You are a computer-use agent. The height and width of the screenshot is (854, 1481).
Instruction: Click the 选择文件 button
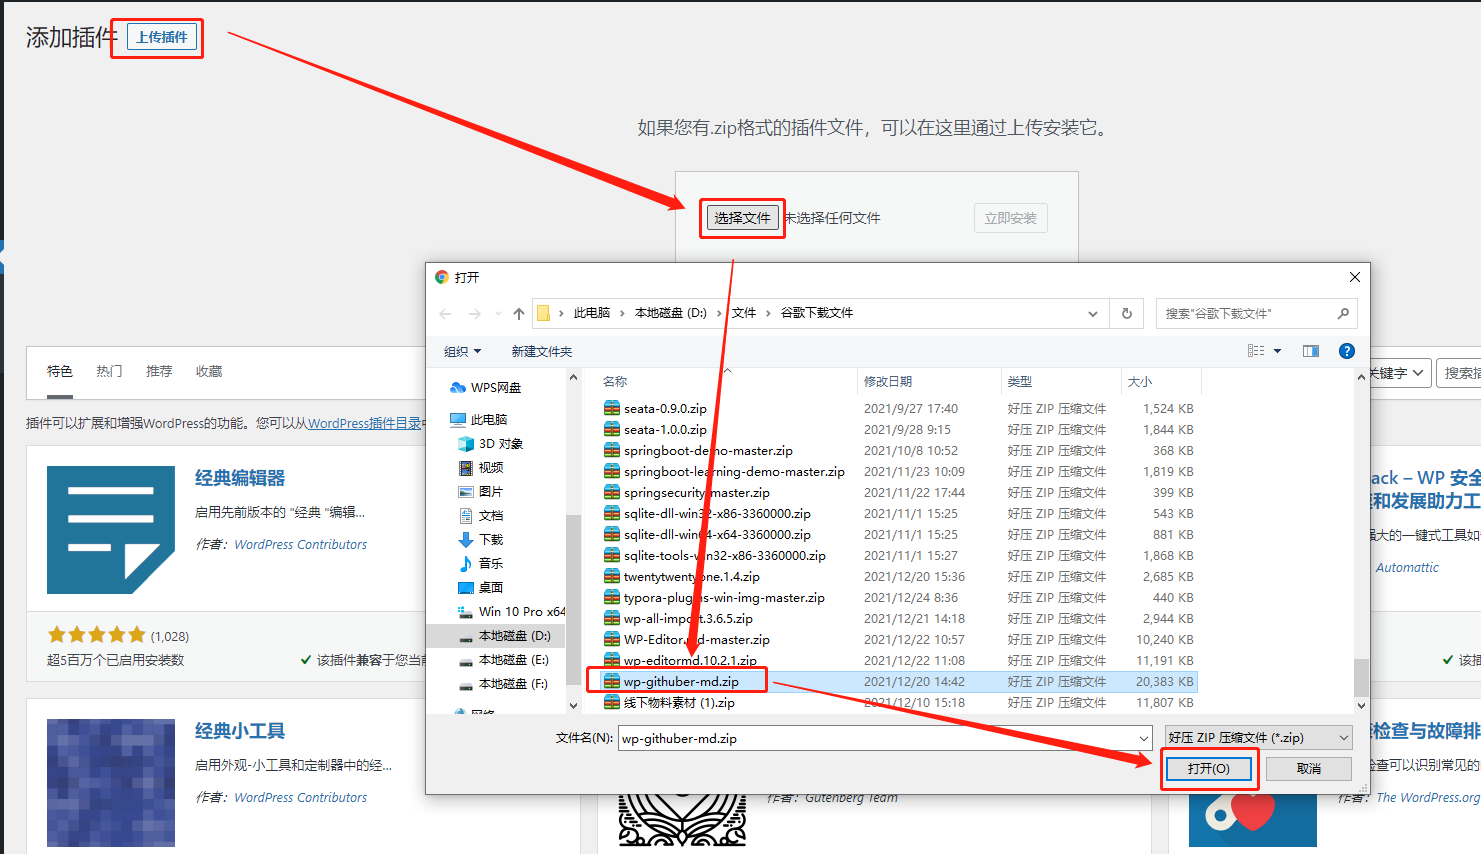pos(742,218)
